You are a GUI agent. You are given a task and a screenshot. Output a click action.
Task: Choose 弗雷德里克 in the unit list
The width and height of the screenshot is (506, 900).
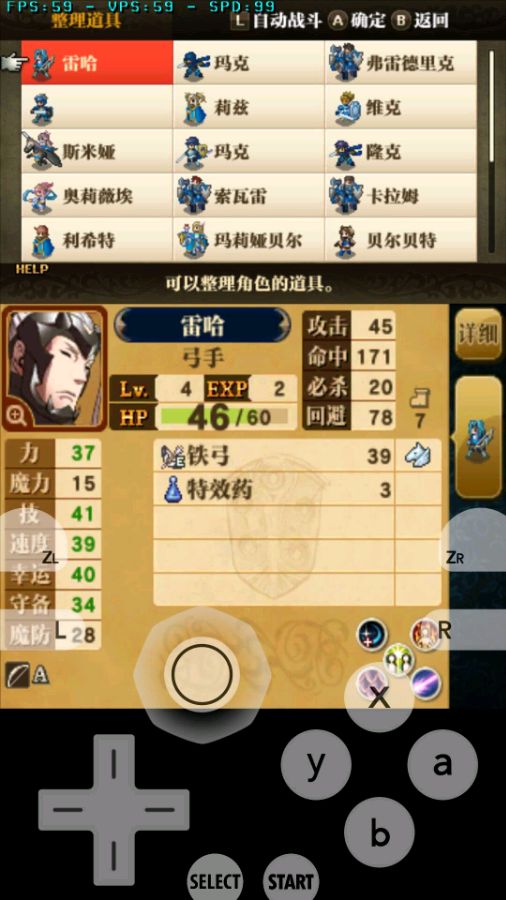coord(400,63)
